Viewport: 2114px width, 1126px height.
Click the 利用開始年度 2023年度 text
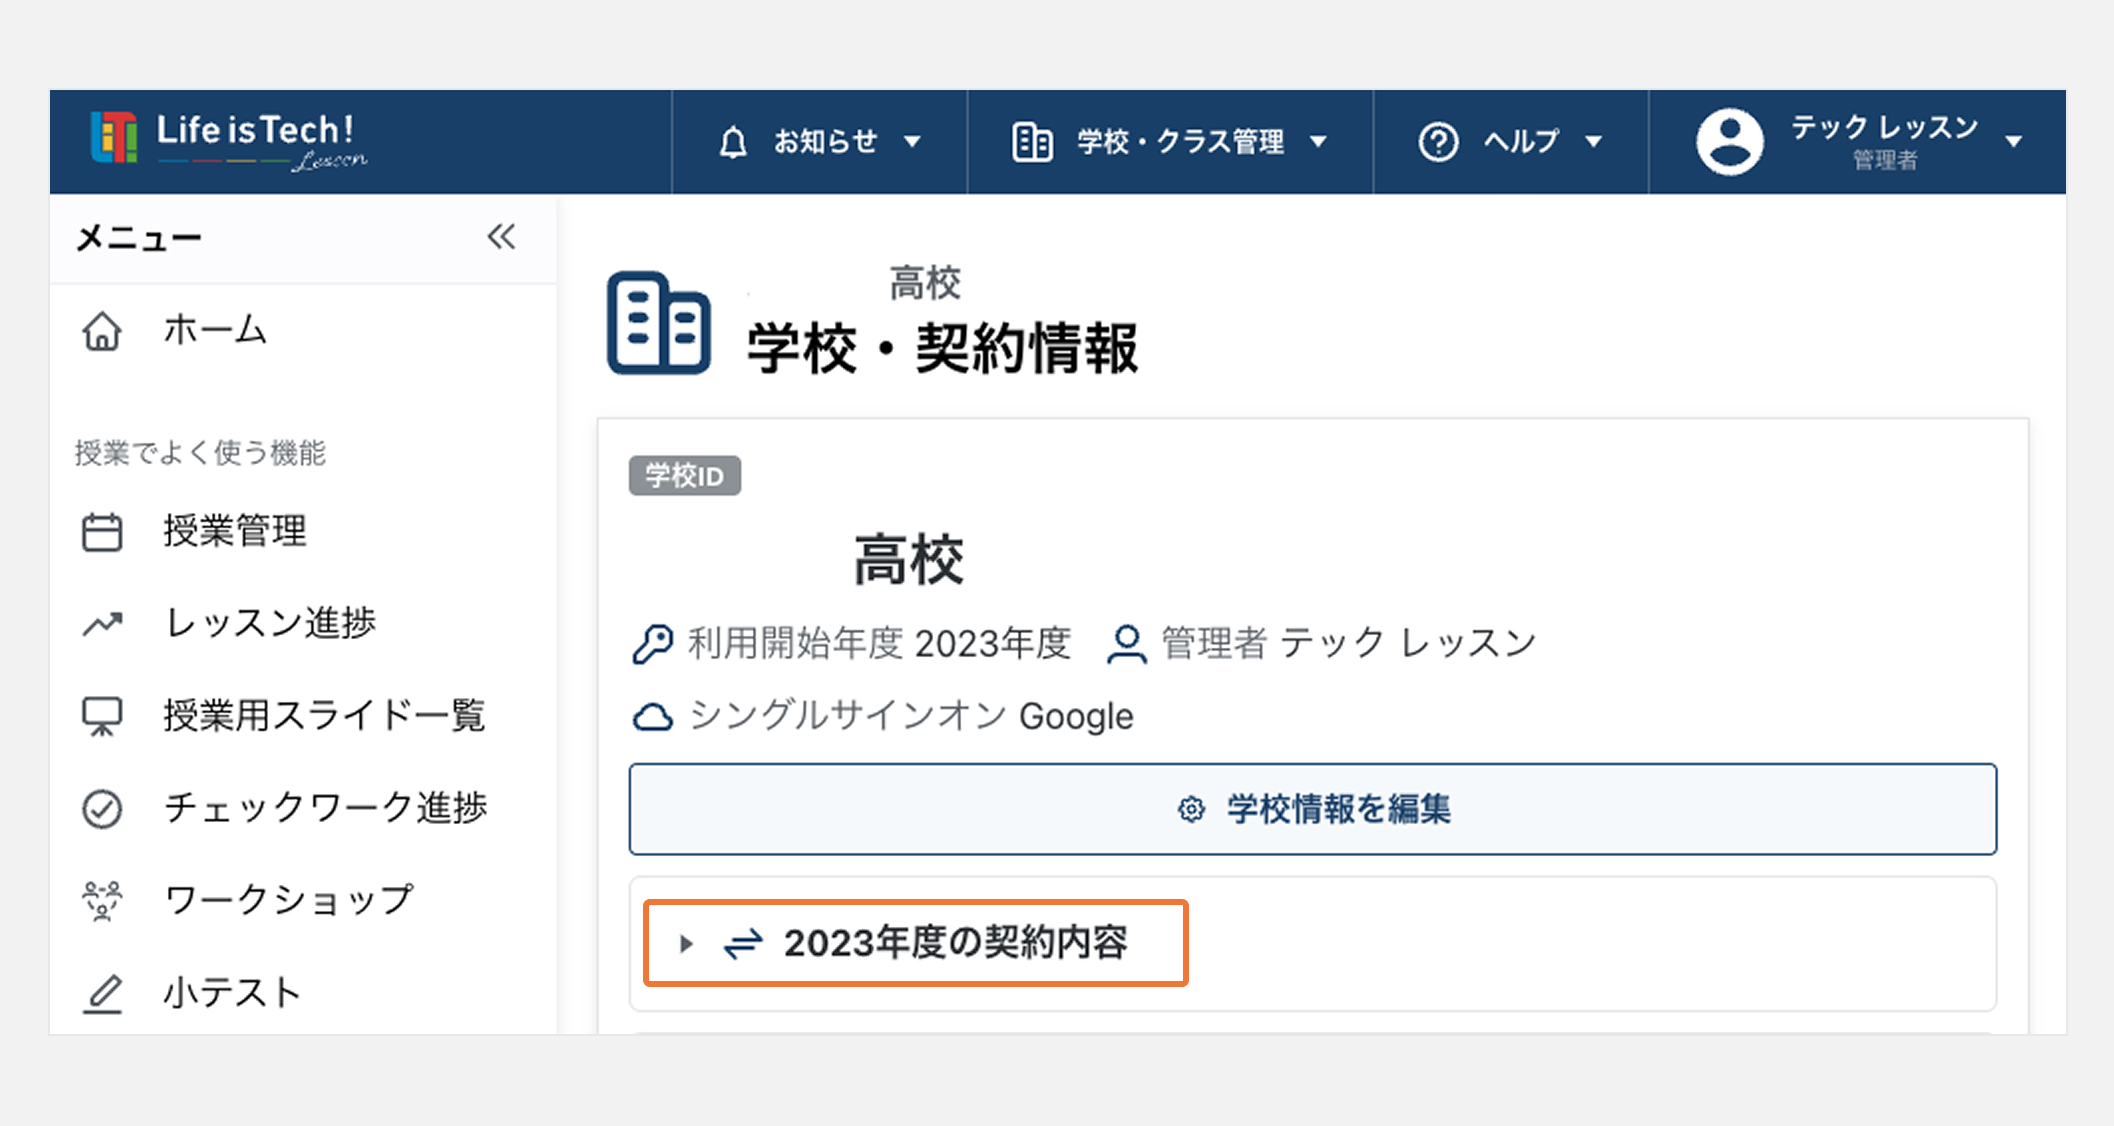pos(878,643)
